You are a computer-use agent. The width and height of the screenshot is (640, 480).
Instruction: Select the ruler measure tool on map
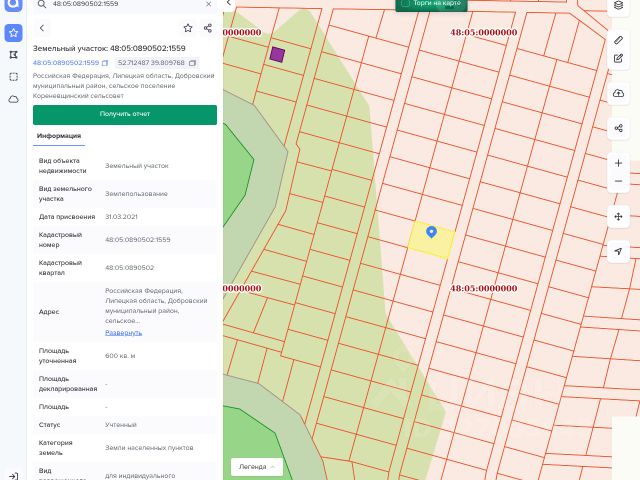coord(618,40)
